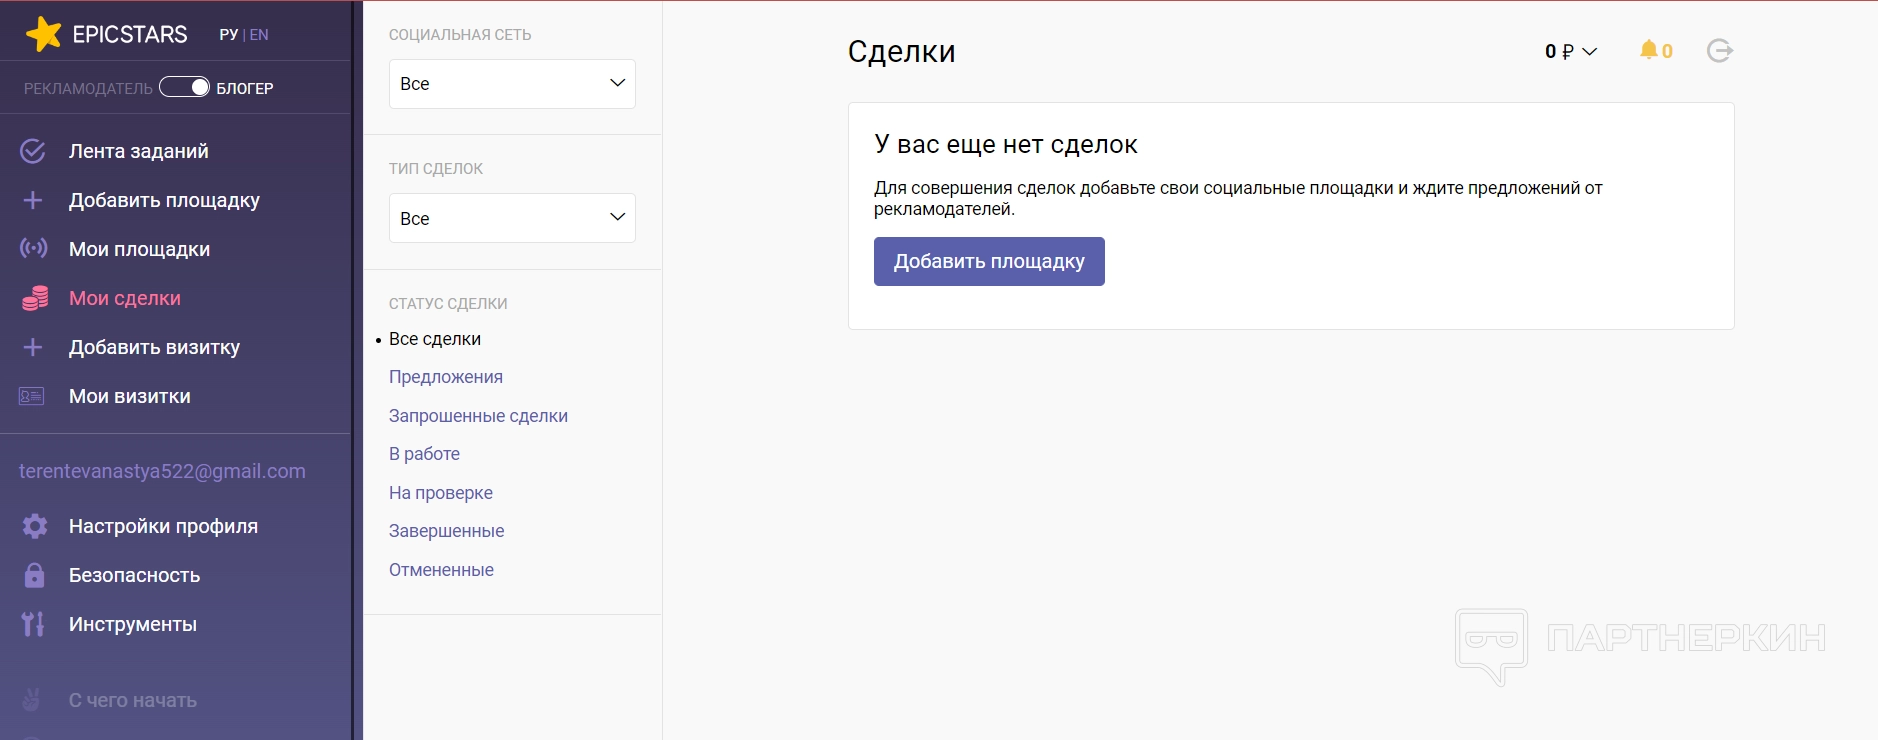Open Мои визитки in the sidebar
The image size is (1878, 740).
(x=130, y=396)
